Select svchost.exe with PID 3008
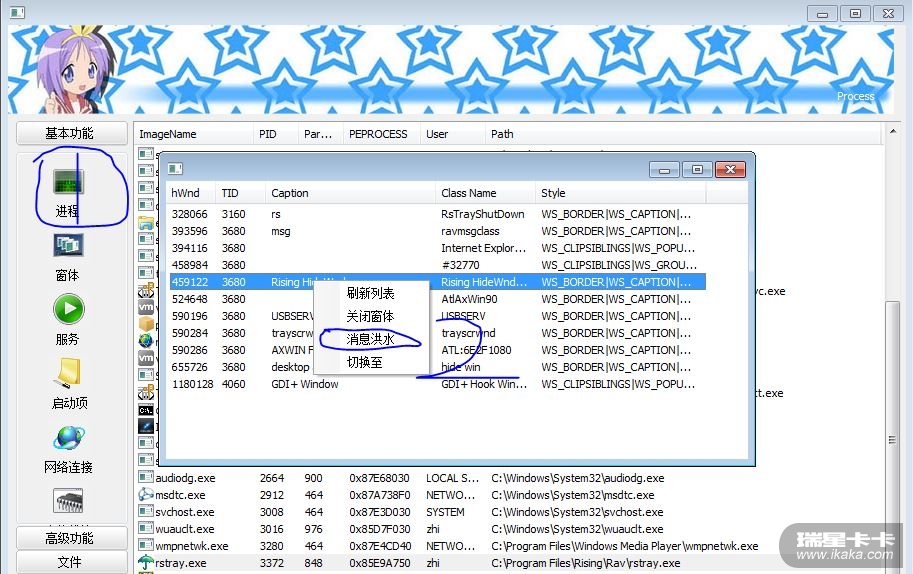Screen dimensions: 913x574 pos(509,512)
